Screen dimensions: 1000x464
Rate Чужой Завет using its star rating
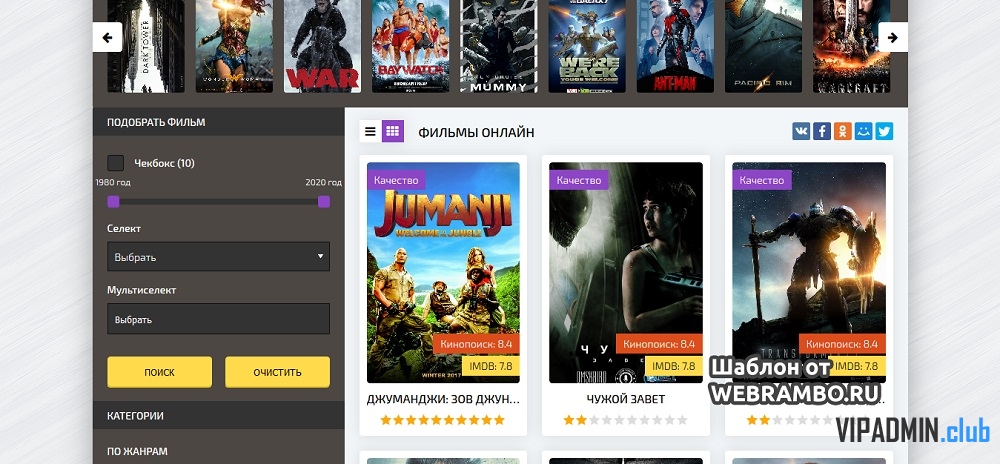pos(626,420)
